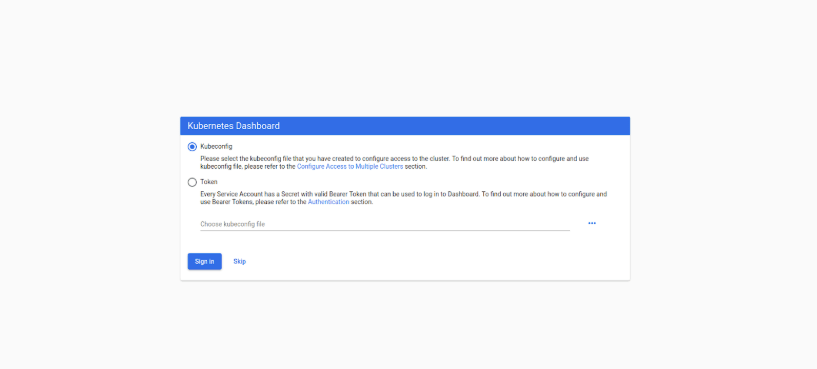Click the Skip button

tap(240, 262)
